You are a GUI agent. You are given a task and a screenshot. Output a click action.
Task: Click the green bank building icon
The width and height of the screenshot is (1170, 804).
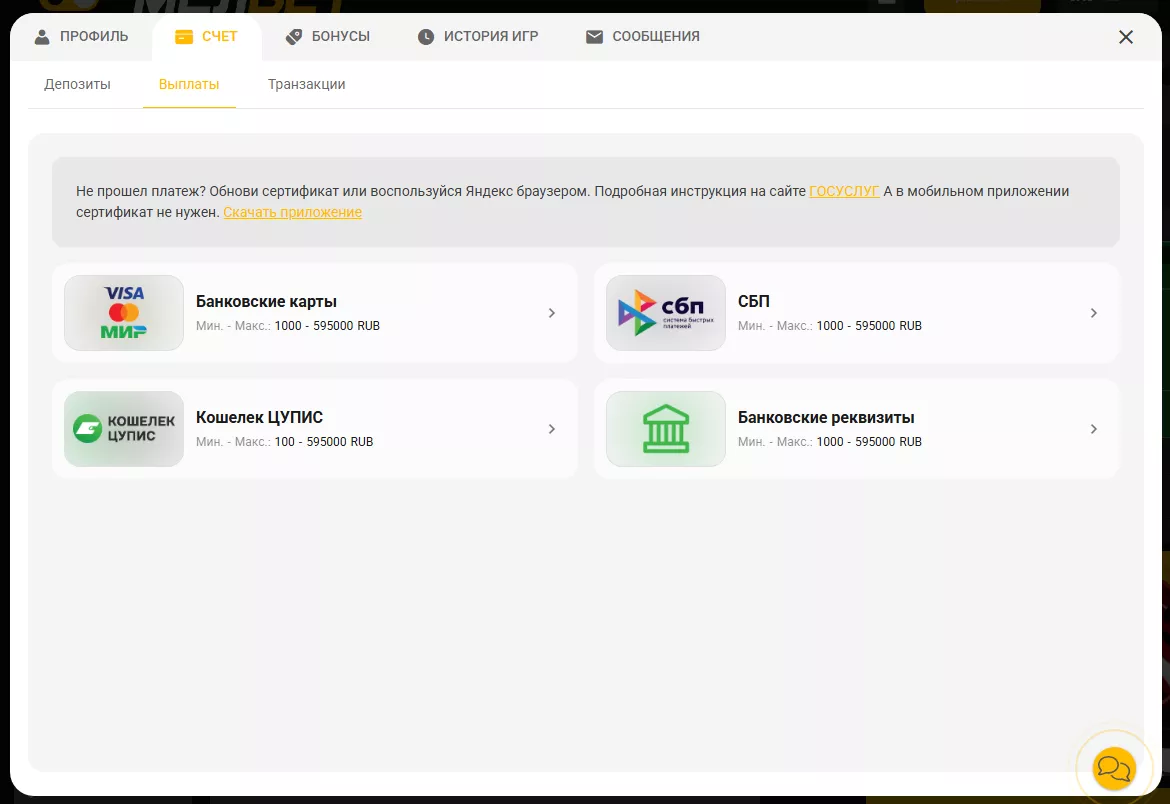(665, 428)
